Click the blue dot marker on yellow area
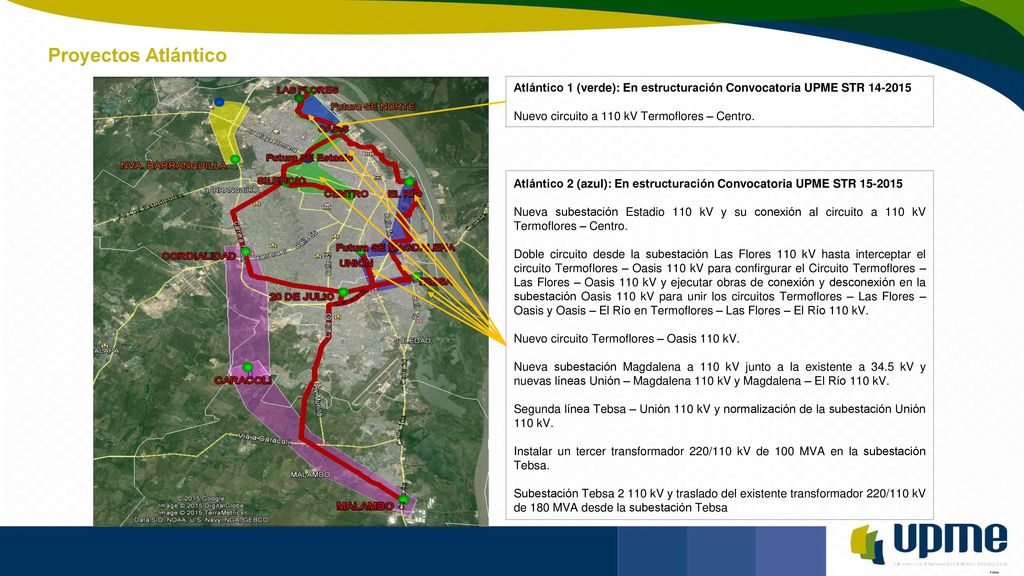Image resolution: width=1024 pixels, height=576 pixels. [x=219, y=103]
